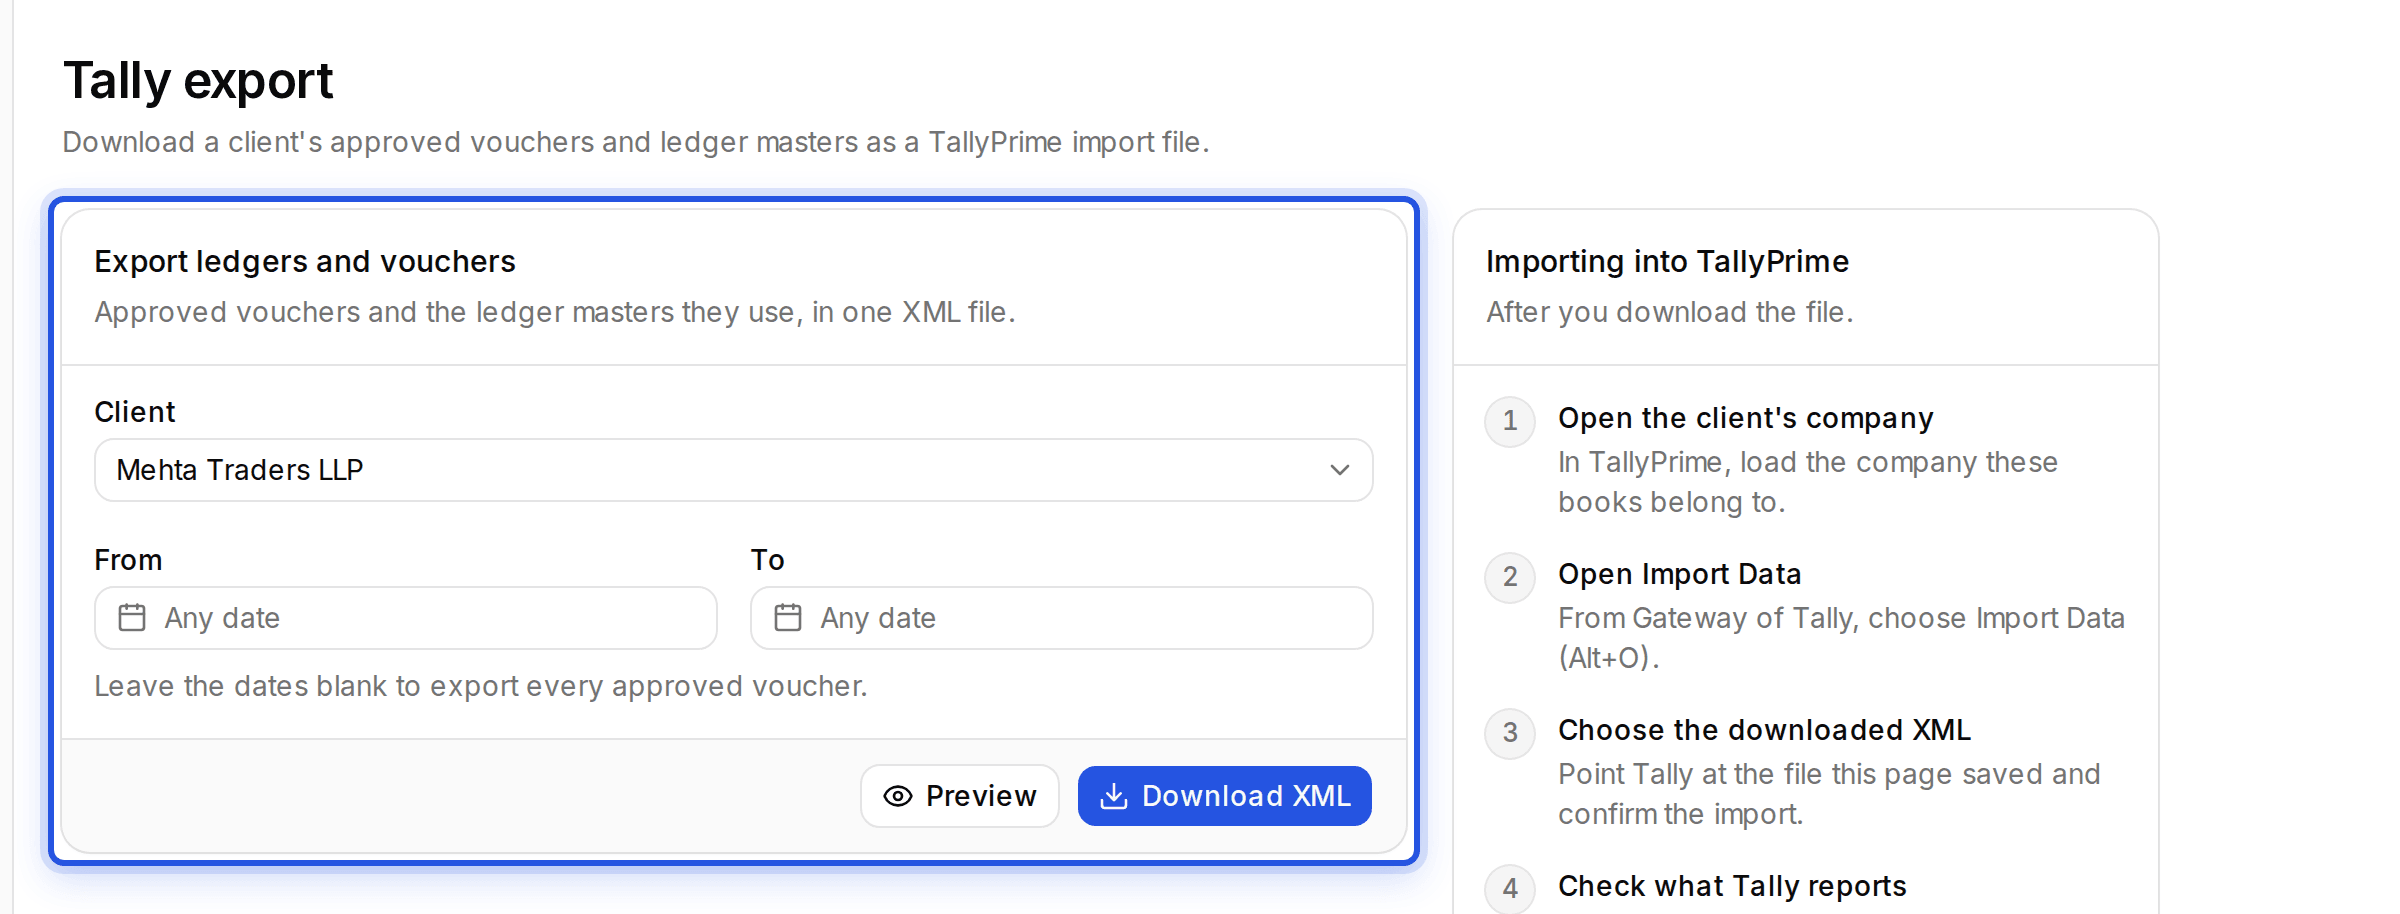Click the To field label
Image resolution: width=2400 pixels, height=914 pixels.
(768, 560)
